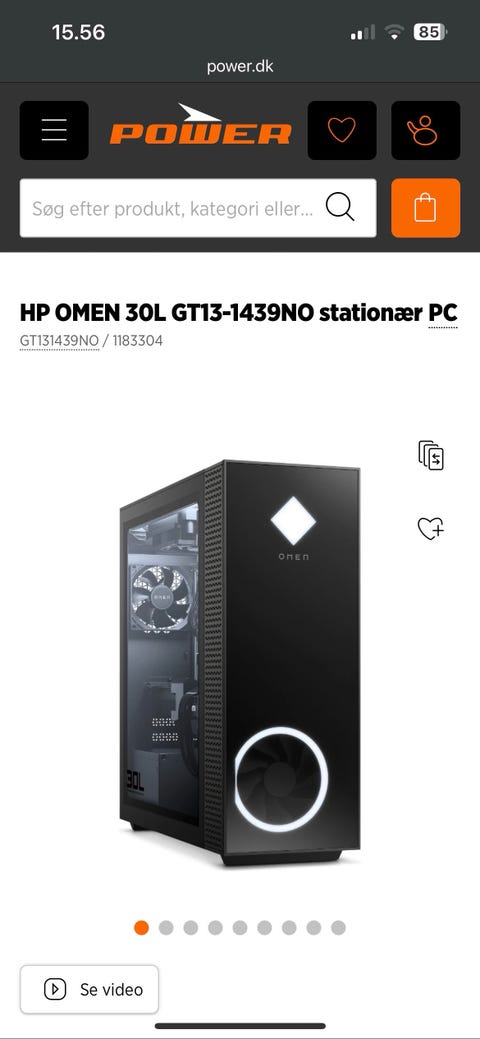Viewport: 480px width, 1039px height.
Task: Click the search magnifier icon
Action: coord(340,208)
